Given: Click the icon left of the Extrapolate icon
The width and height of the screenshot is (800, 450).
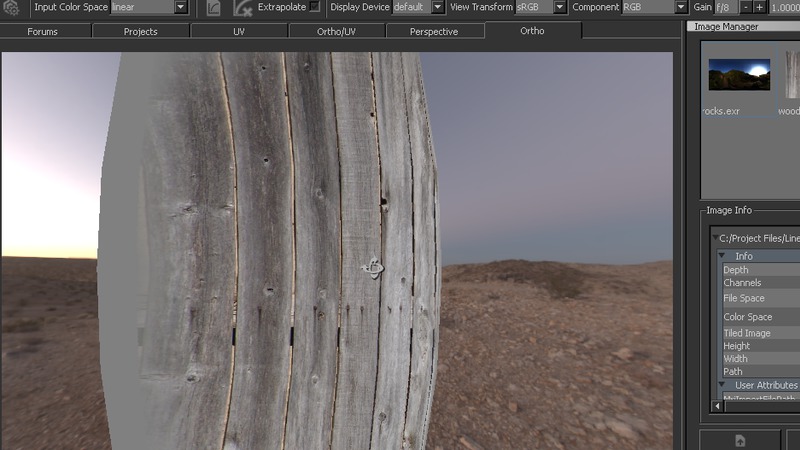Looking at the screenshot, I should [214, 7].
